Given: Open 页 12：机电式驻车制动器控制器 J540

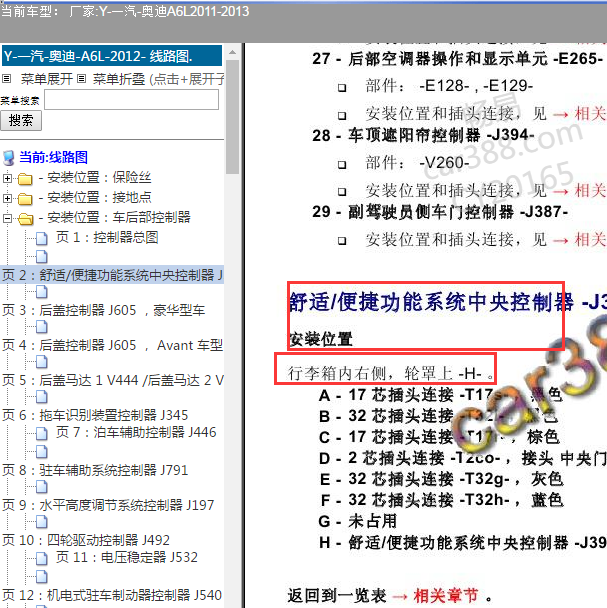Looking at the screenshot, I should point(112,595).
